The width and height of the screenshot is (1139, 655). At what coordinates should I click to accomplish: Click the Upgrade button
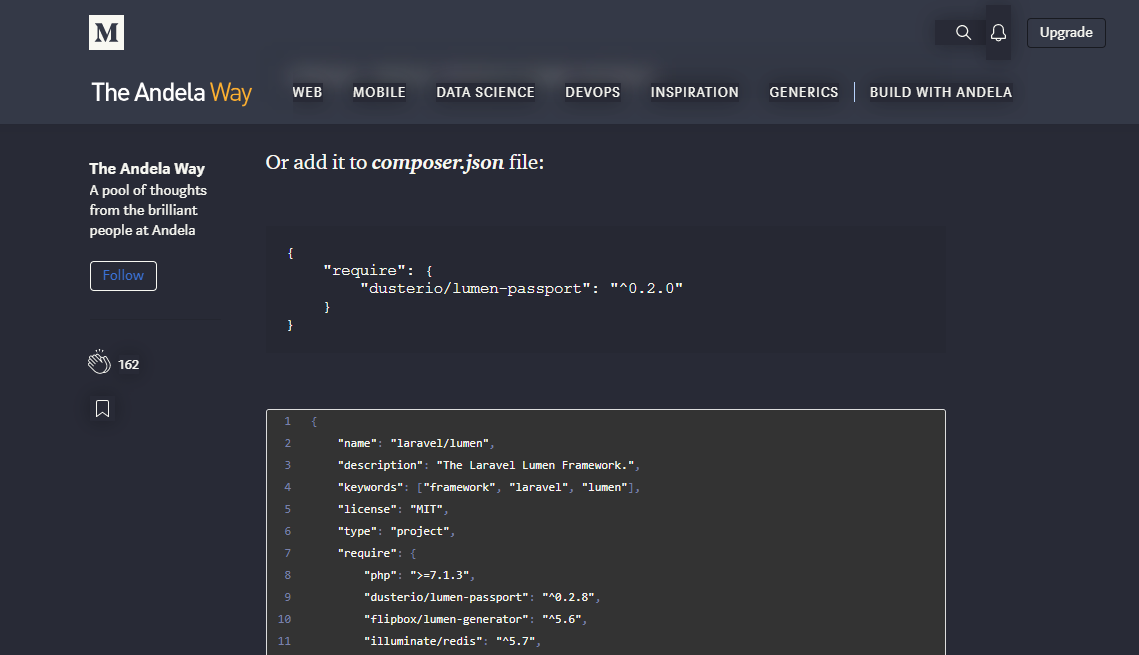click(x=1066, y=32)
